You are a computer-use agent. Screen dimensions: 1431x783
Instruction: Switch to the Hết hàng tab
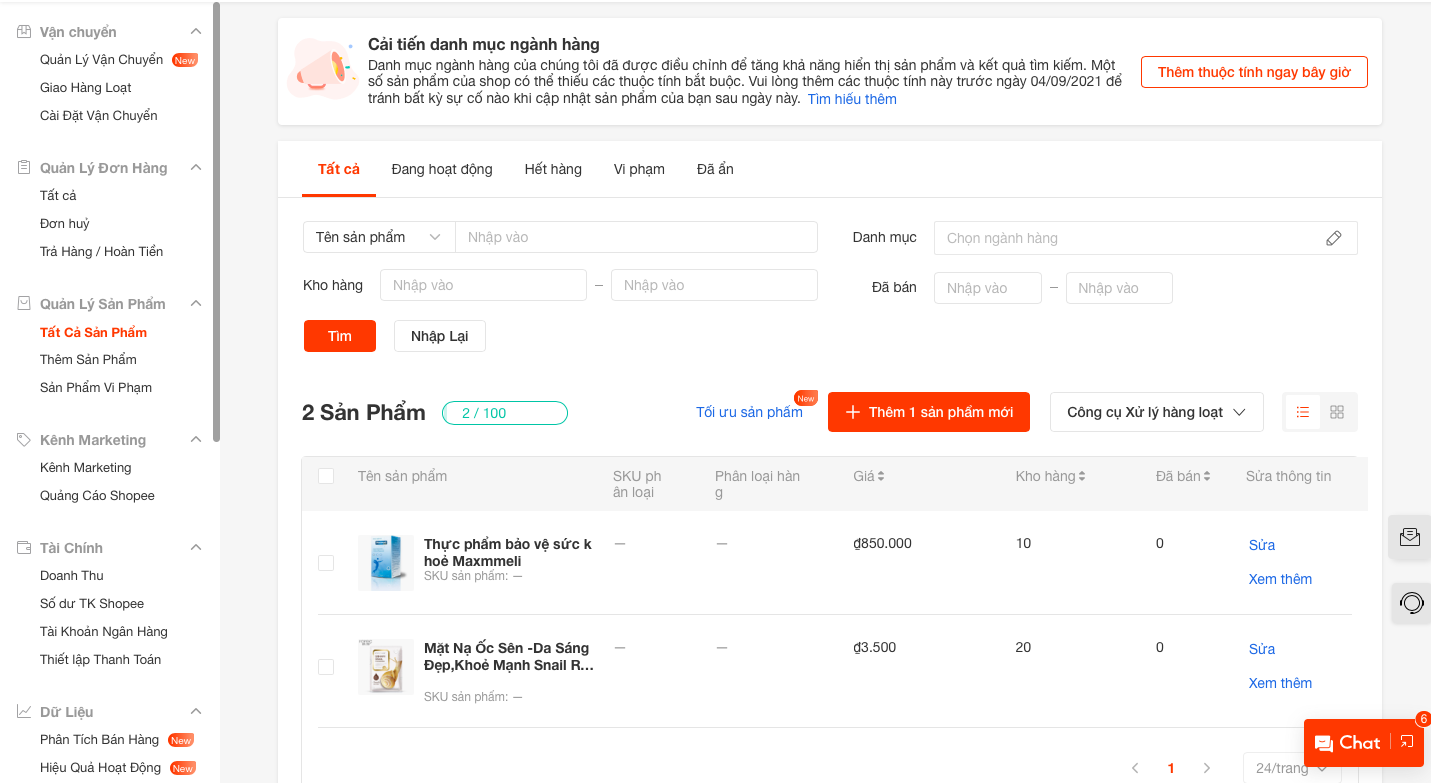click(x=553, y=169)
